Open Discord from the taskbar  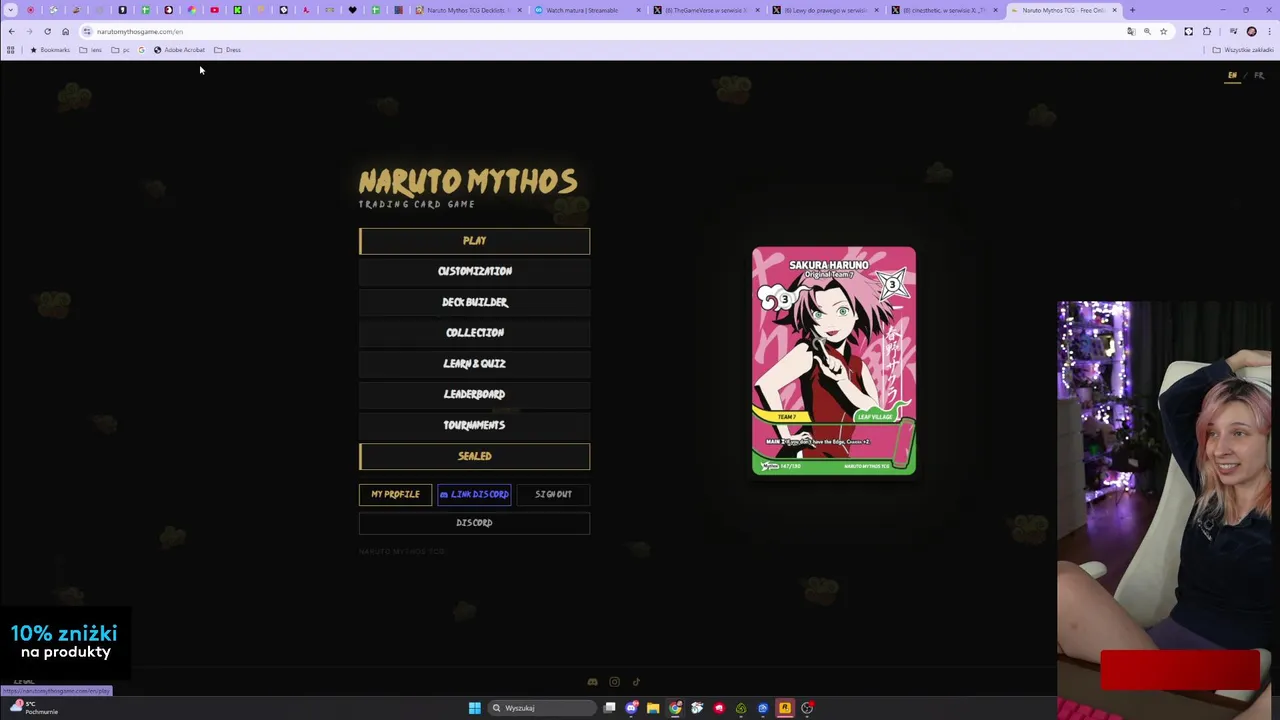tap(631, 708)
